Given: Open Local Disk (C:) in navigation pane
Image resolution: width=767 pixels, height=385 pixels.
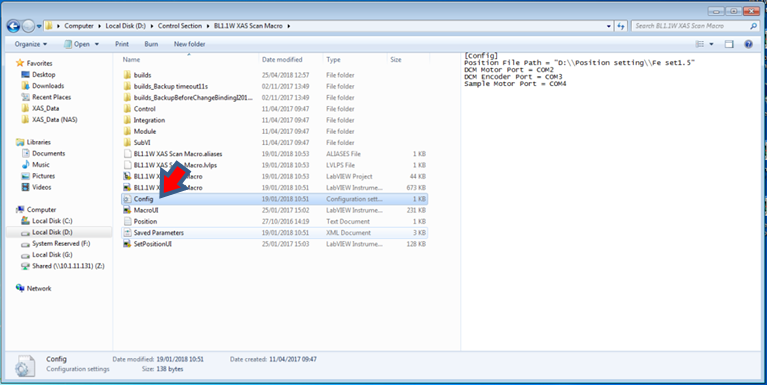Looking at the screenshot, I should (52, 221).
